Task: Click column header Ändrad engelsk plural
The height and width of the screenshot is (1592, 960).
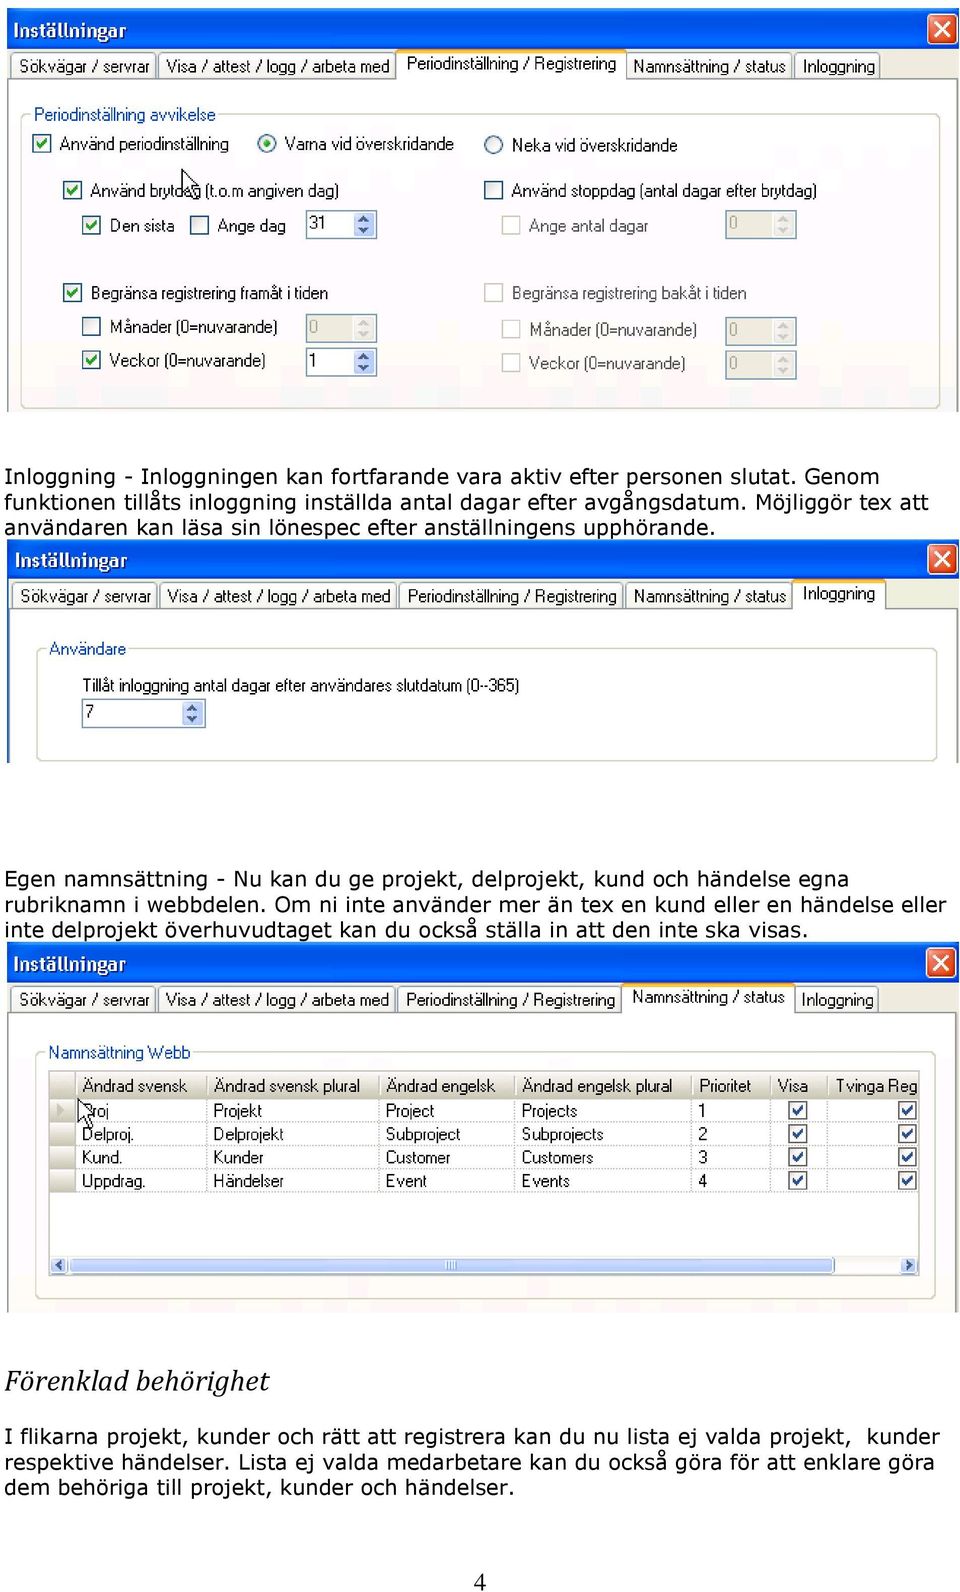Action: 603,1085
